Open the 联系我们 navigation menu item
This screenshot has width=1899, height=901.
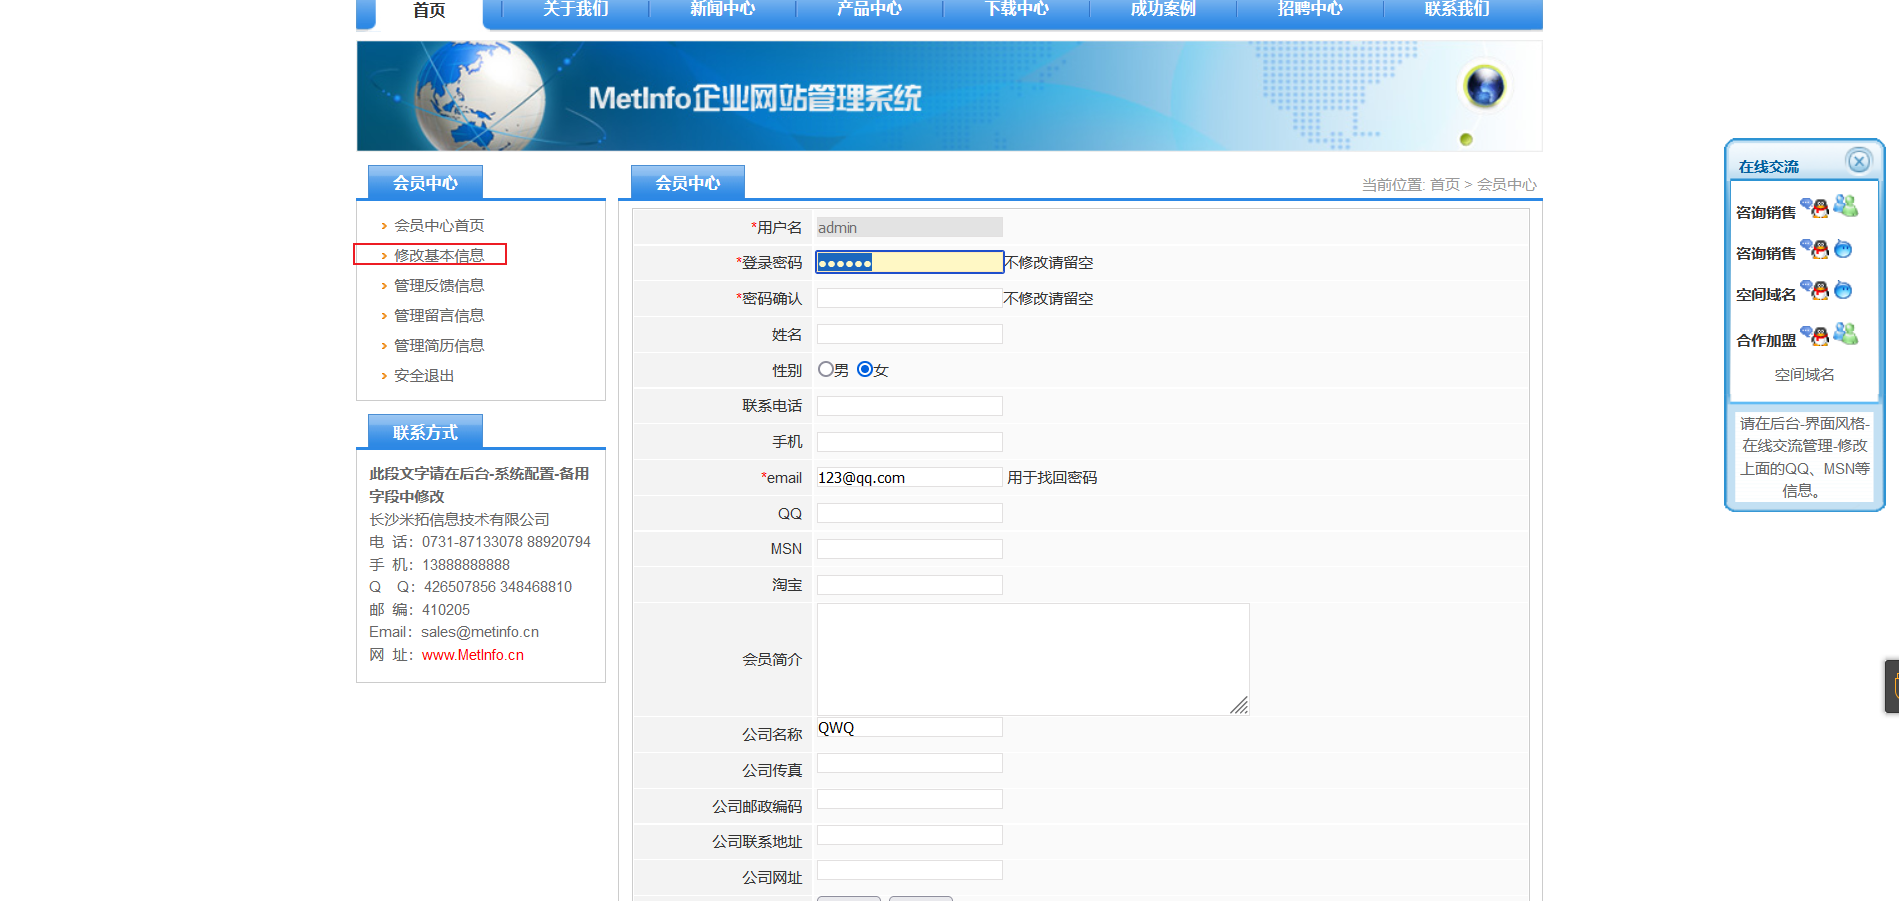coord(1455,9)
